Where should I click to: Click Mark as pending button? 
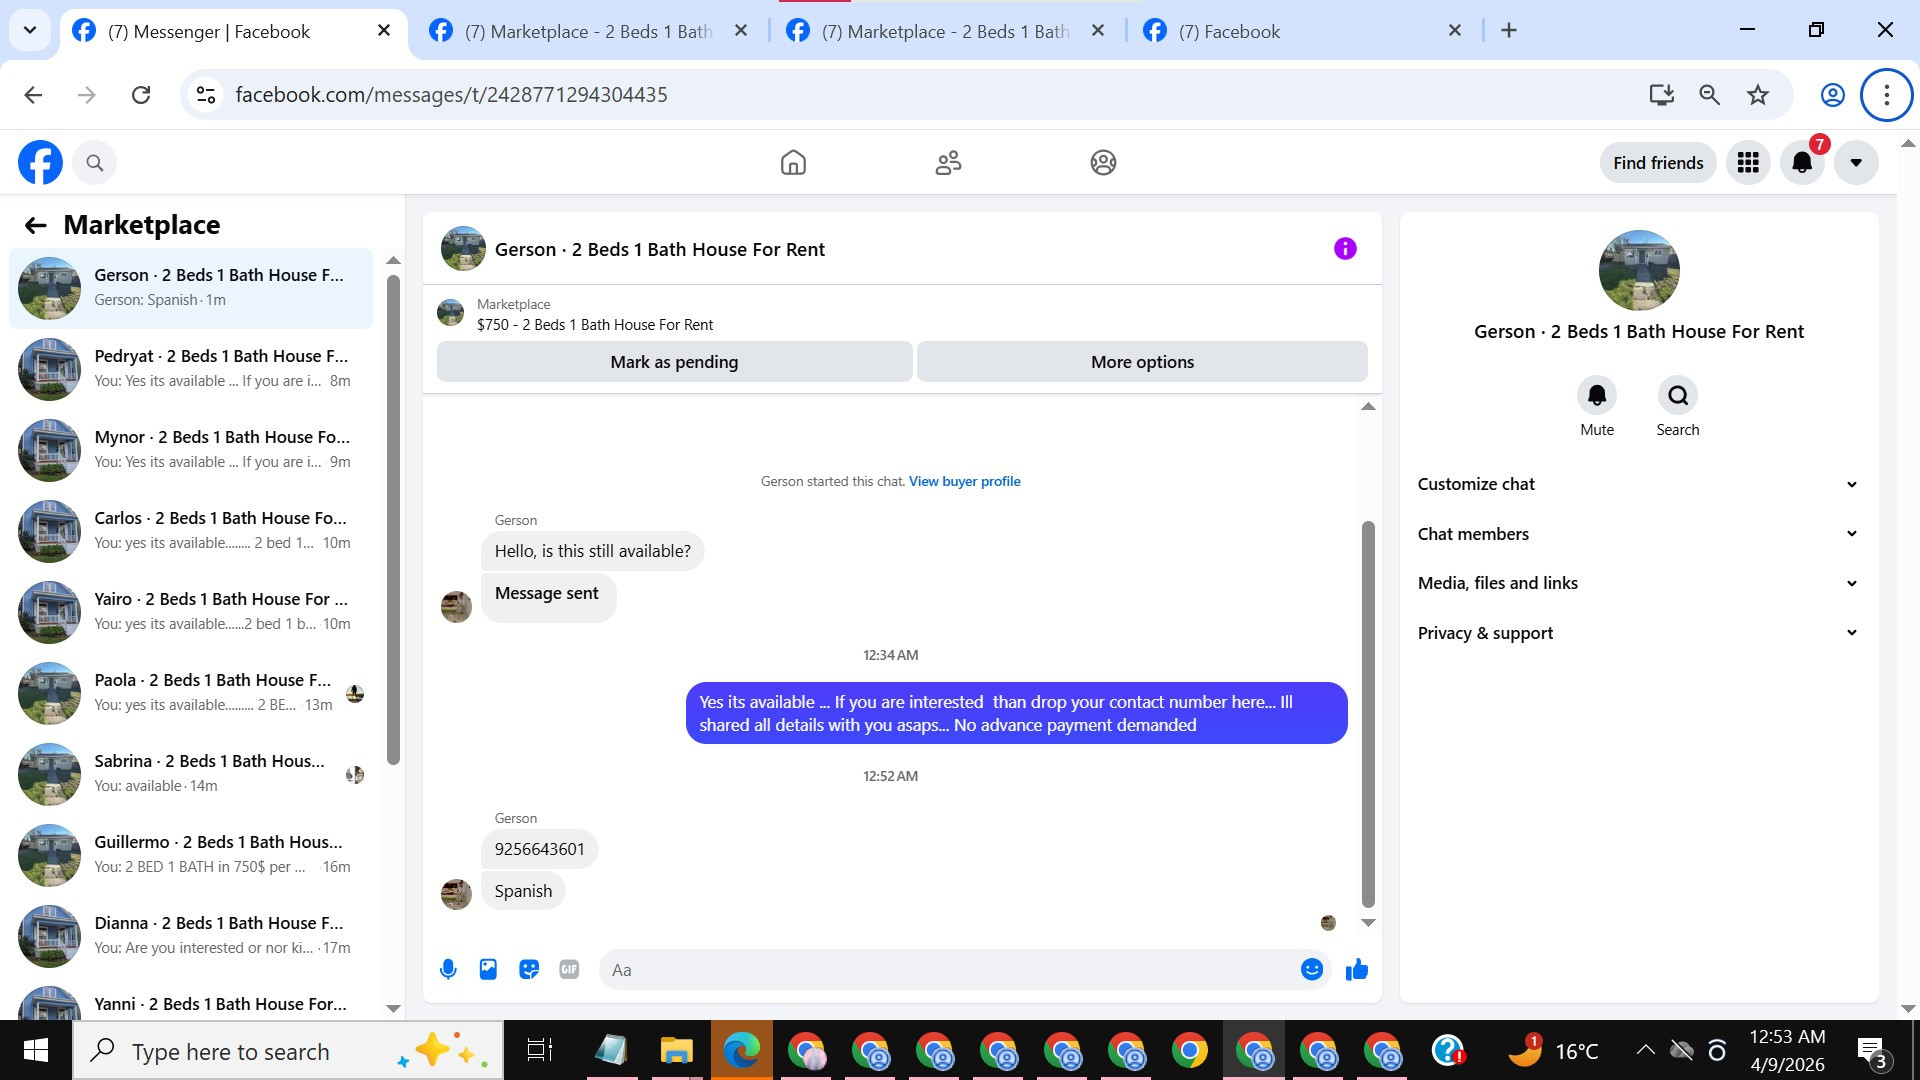tap(674, 362)
